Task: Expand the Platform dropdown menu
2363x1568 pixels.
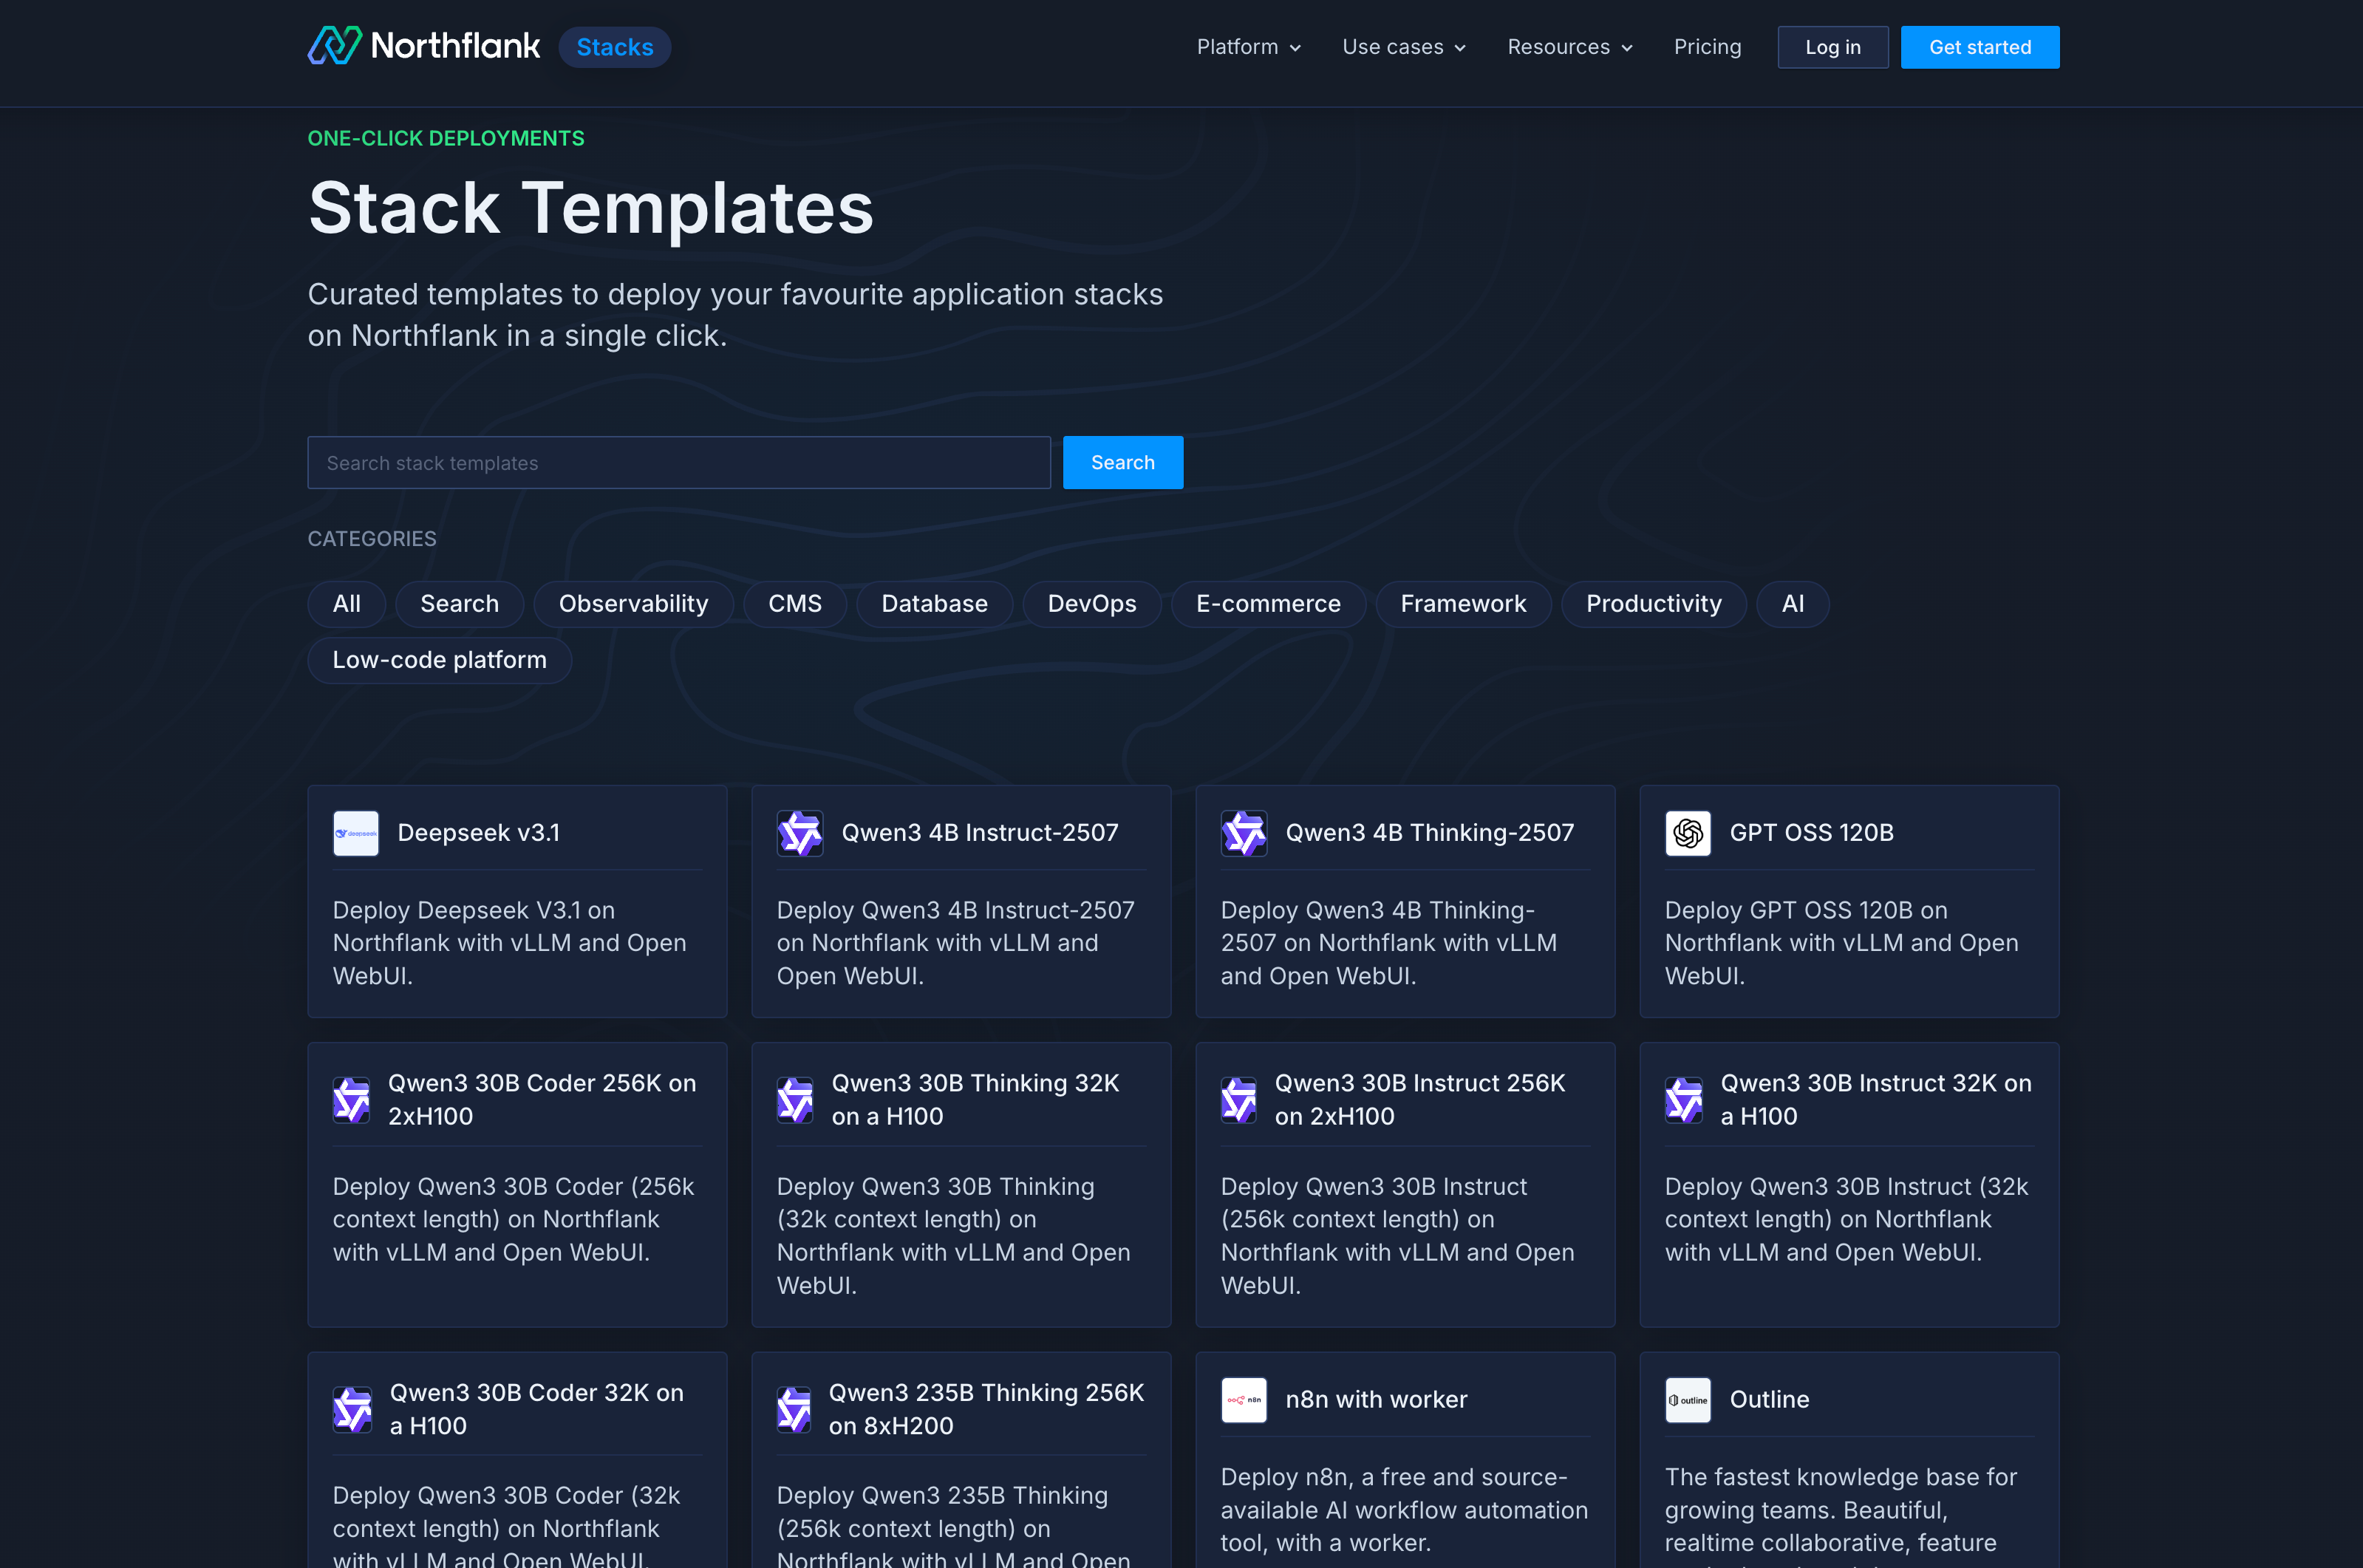Action: (1249, 47)
